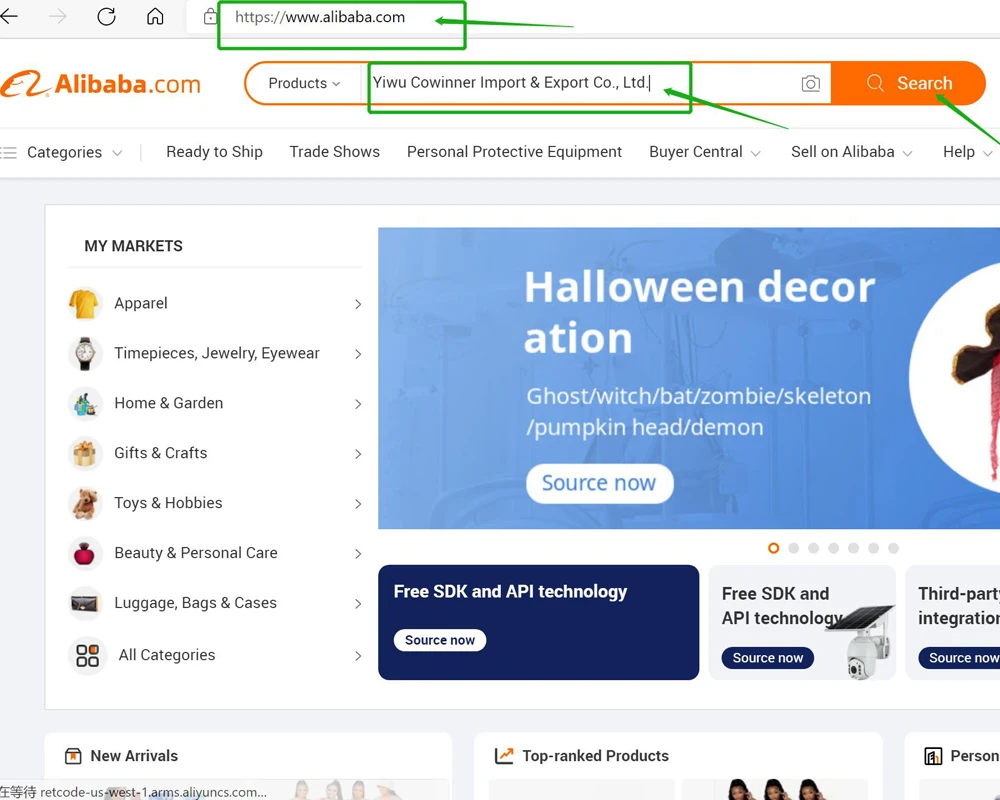
Task: Expand Toys & Hobbies chevron
Action: tap(358, 504)
